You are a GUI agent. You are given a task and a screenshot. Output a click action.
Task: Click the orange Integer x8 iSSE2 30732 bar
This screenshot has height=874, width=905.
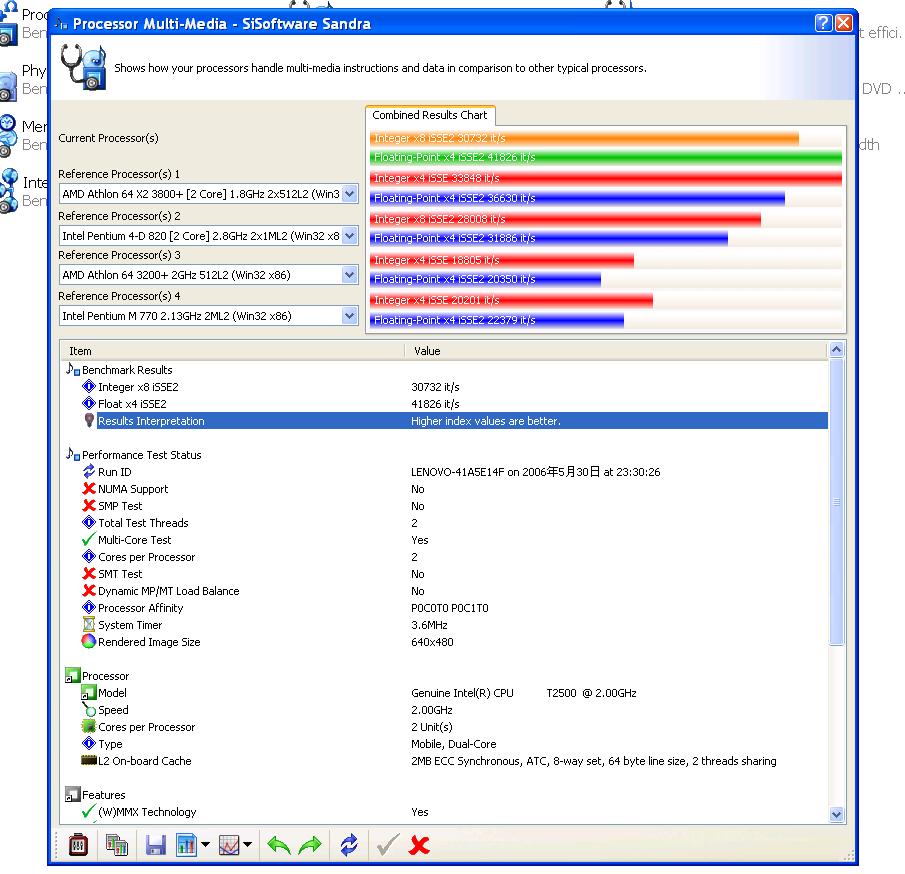click(x=584, y=138)
